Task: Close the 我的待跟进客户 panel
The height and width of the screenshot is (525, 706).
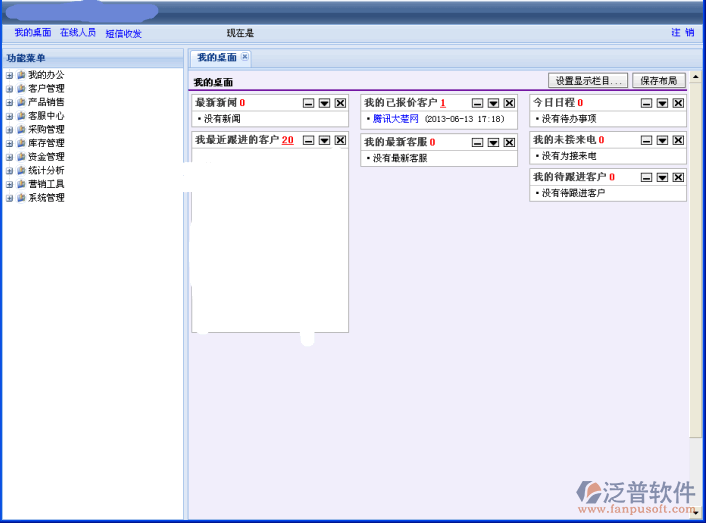Action: coord(678,178)
